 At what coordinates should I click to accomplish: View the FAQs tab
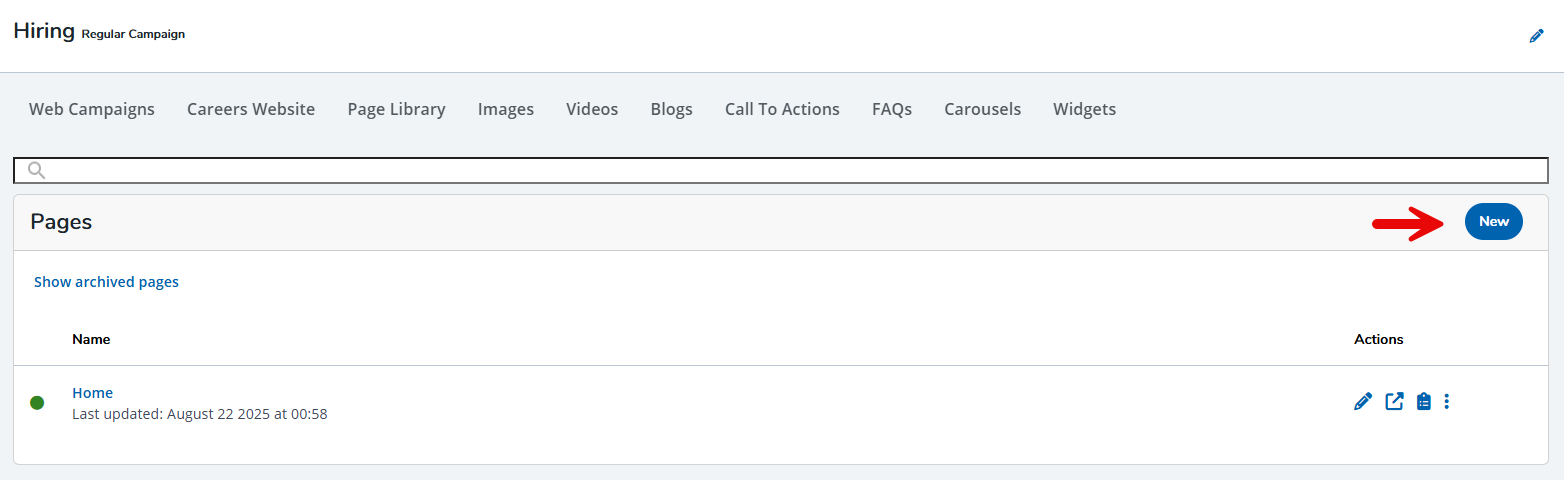(892, 109)
